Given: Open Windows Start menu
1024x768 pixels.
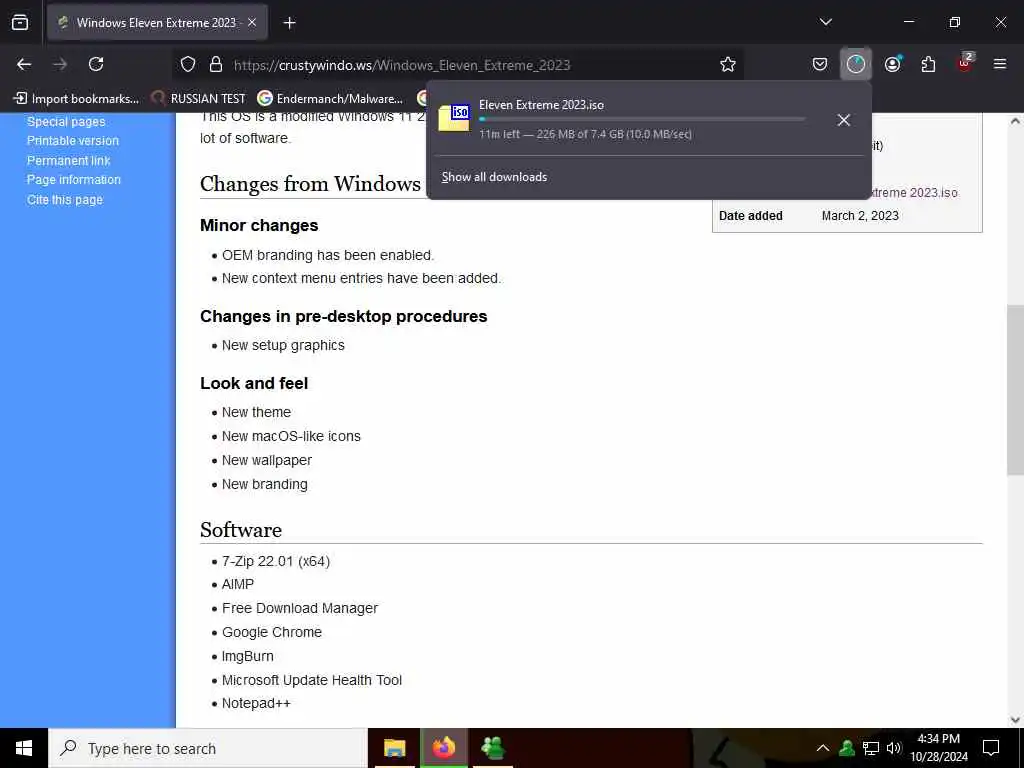Looking at the screenshot, I should [x=24, y=748].
